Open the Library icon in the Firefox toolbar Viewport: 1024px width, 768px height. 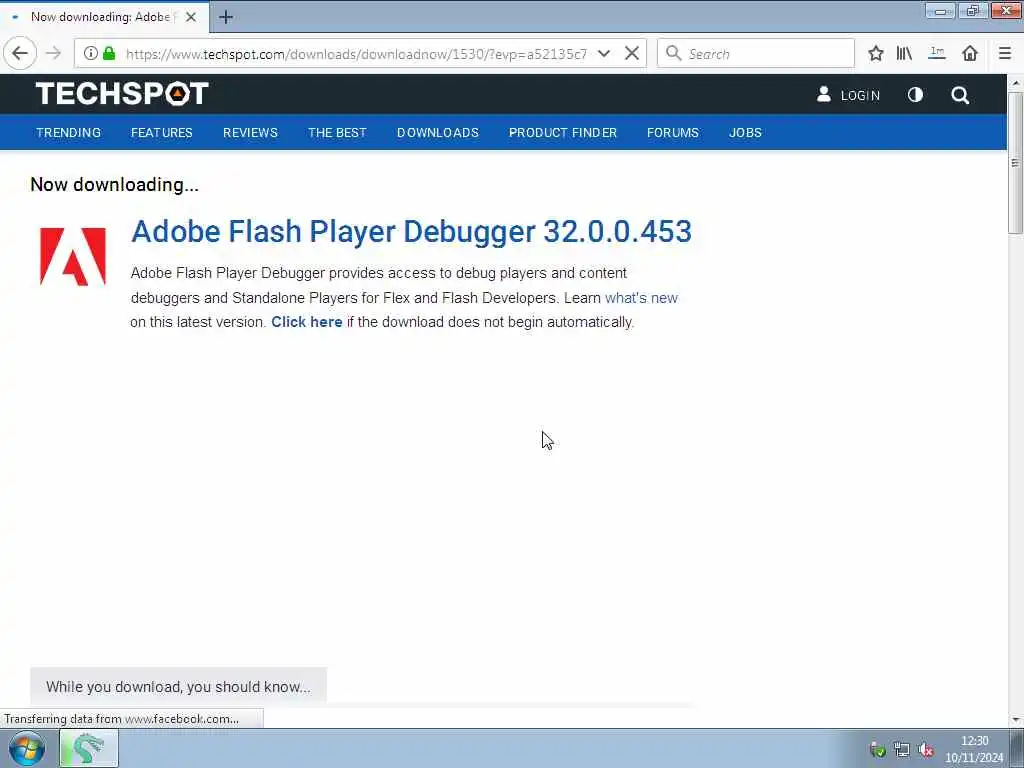(904, 54)
